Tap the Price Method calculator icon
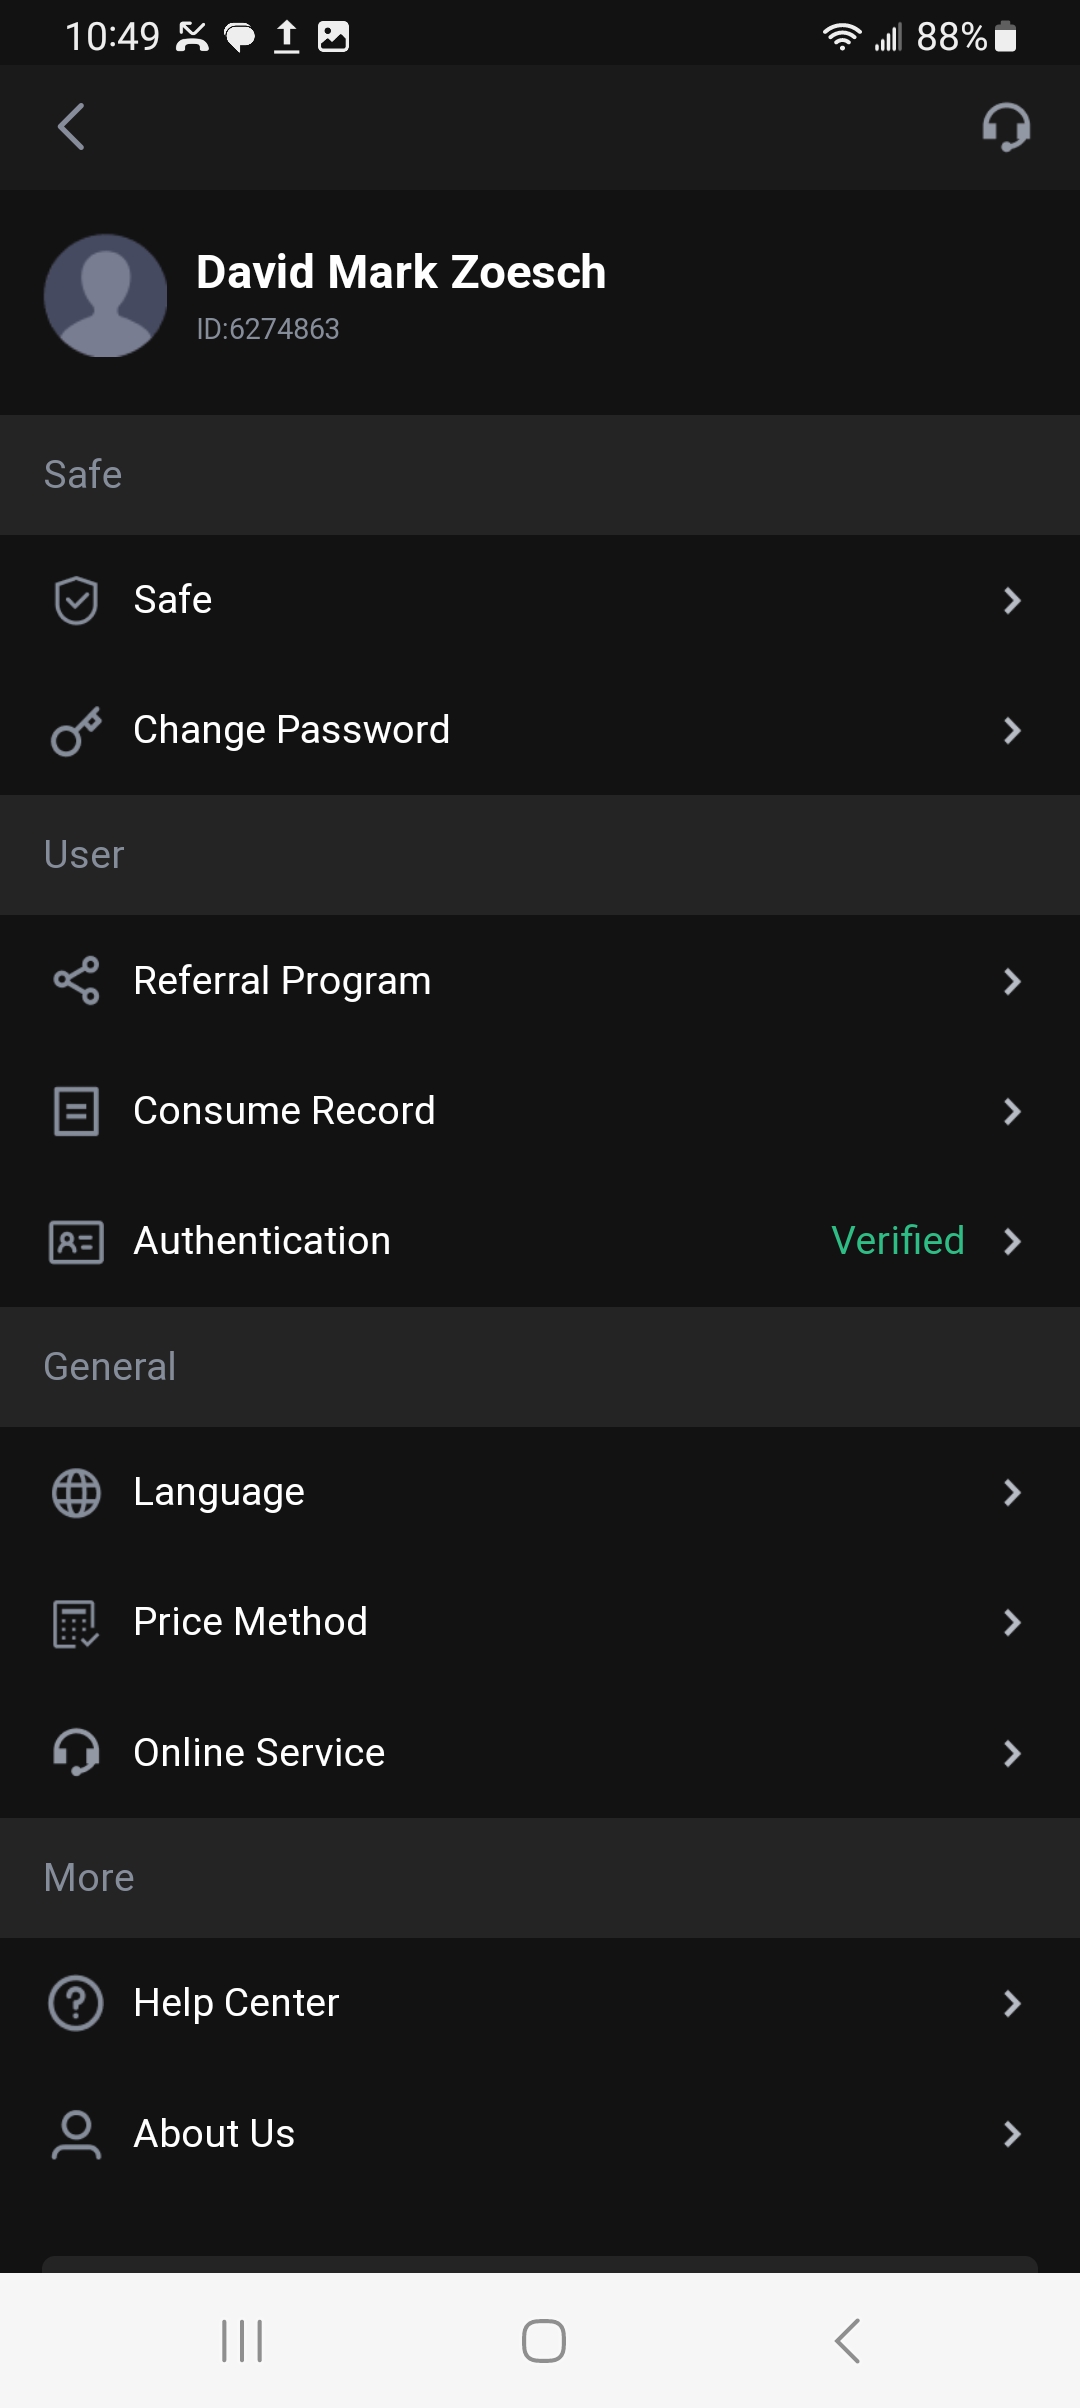1080x2408 pixels. 76,1623
